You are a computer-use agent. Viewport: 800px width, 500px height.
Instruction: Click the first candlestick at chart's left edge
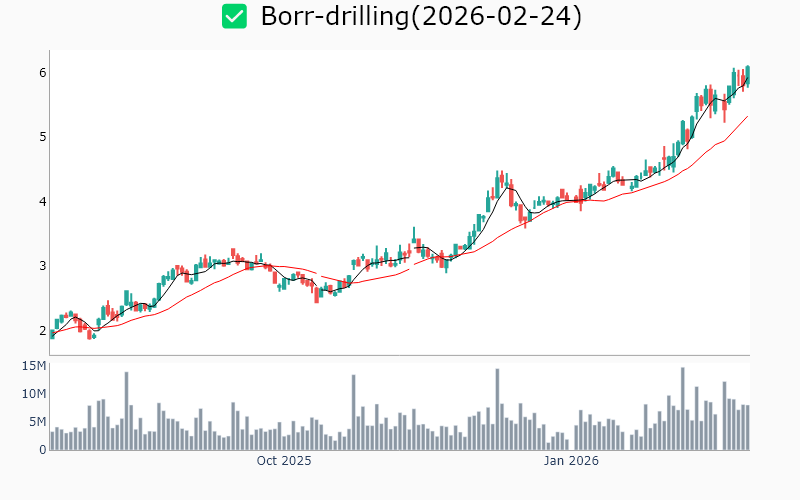(x=52, y=334)
